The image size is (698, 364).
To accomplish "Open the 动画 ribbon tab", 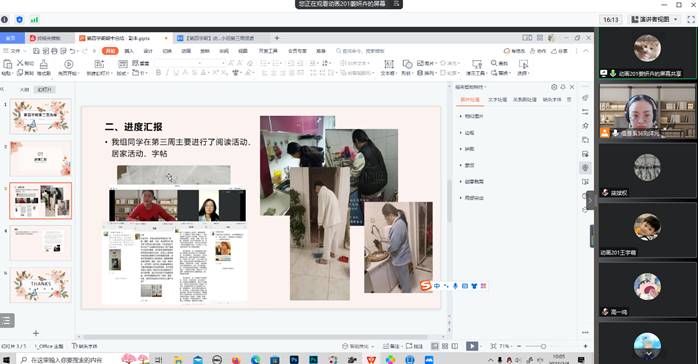I will 186,51.
